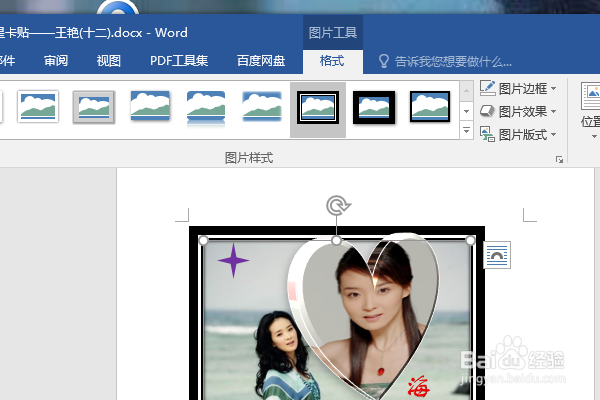Click the red 海 text
Image resolution: width=600 pixels, height=400 pixels.
coord(418,386)
